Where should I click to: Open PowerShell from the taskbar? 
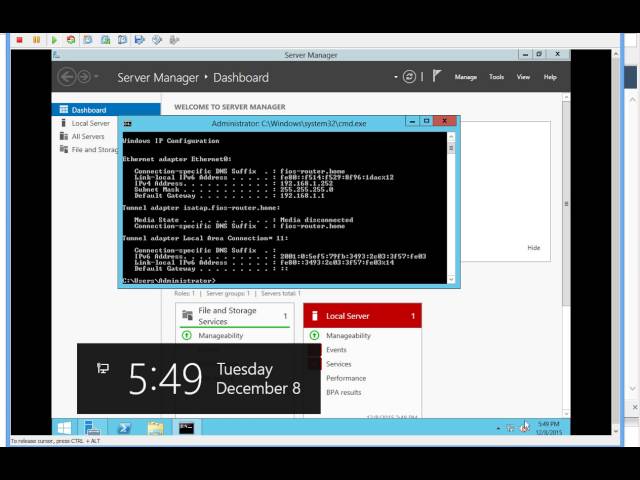click(x=124, y=428)
